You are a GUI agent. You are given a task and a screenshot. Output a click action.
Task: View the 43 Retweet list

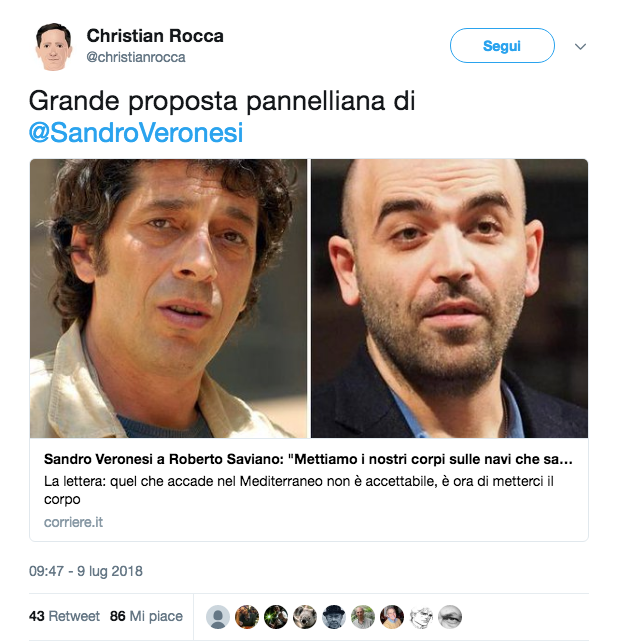(64, 616)
